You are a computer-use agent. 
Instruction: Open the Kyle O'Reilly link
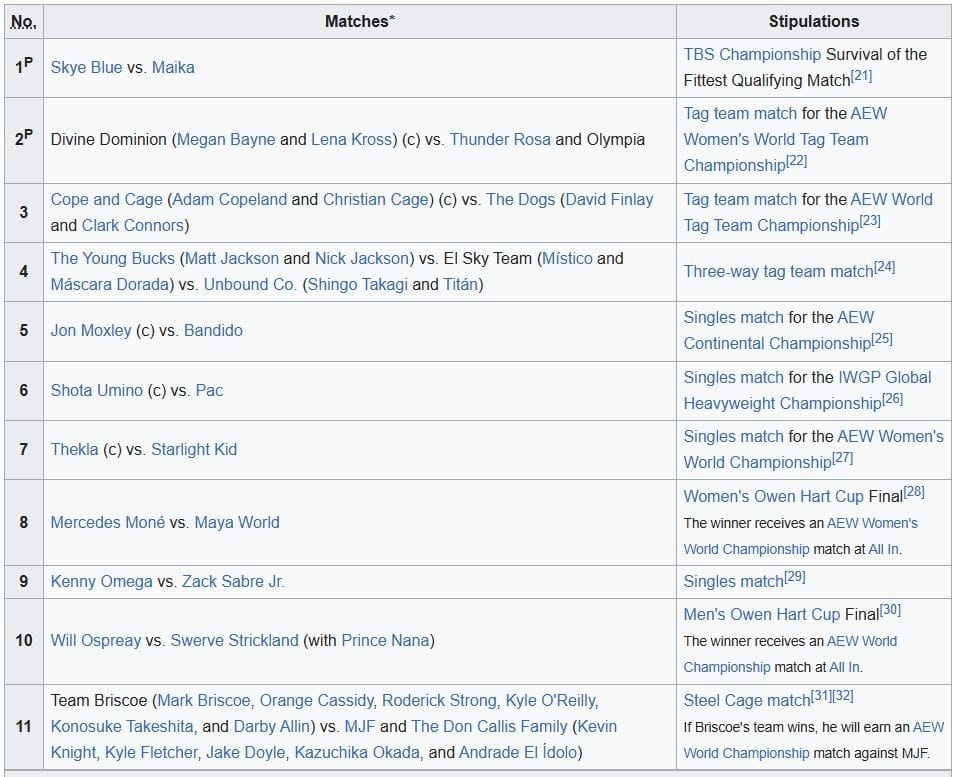point(551,701)
